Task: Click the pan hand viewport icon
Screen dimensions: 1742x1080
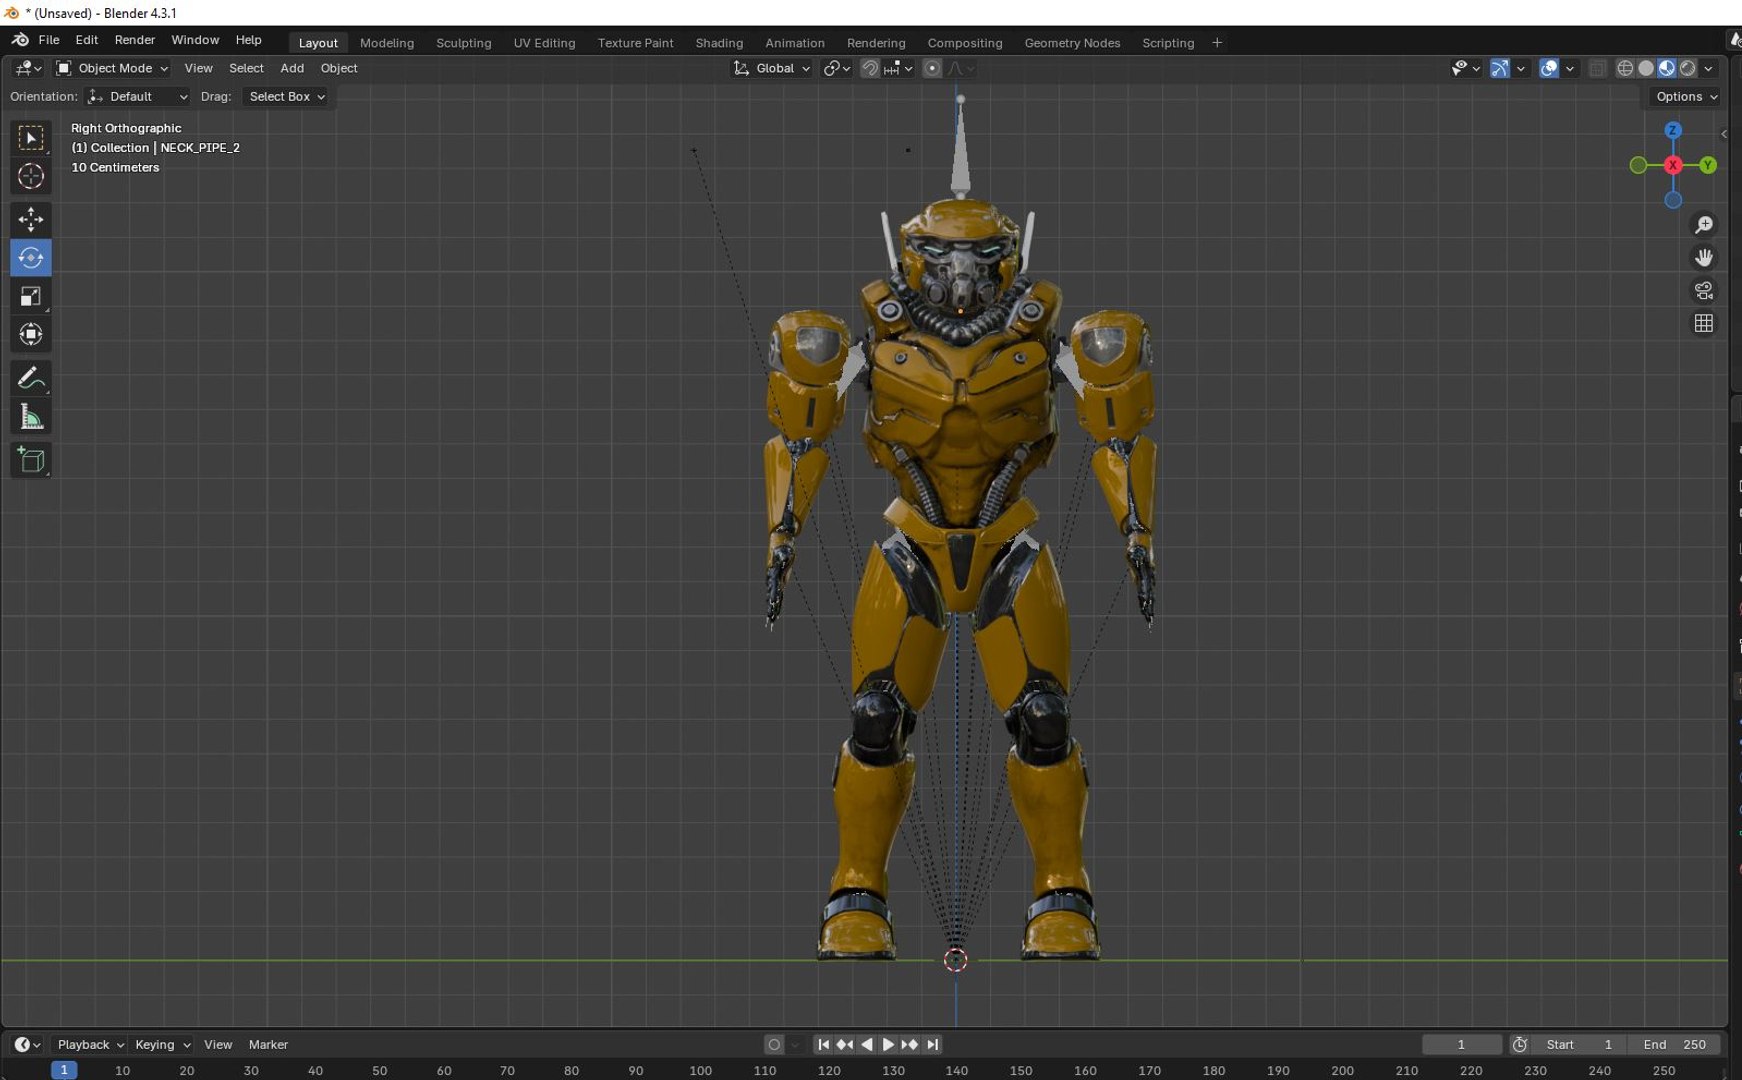Action: pyautogui.click(x=1704, y=258)
